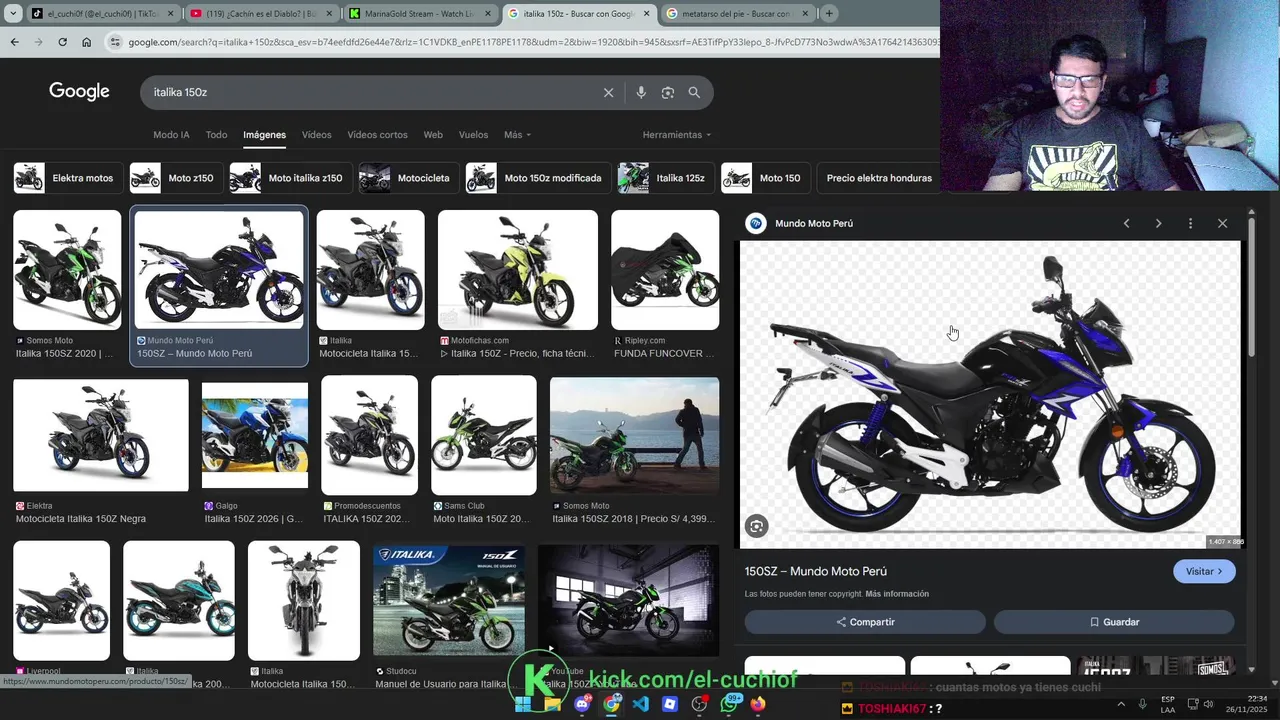Save the image with Guardar button
Image resolution: width=1280 pixels, height=720 pixels.
tap(1114, 622)
